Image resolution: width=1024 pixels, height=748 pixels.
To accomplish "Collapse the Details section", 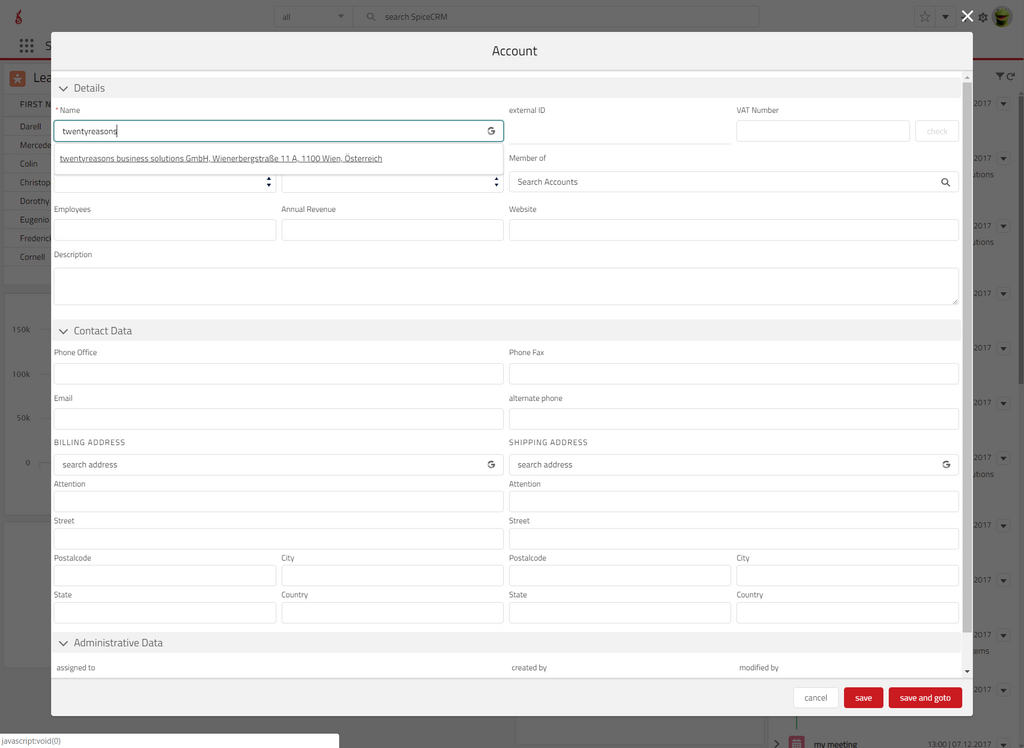I will click(64, 88).
